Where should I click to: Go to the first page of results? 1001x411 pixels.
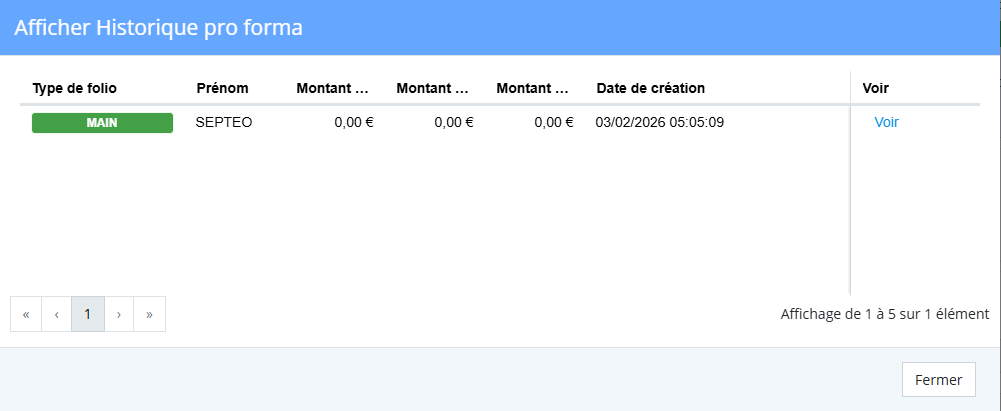click(x=26, y=314)
